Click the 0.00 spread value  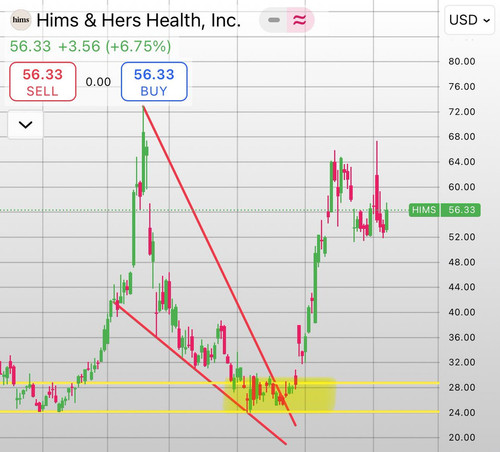[x=98, y=82]
